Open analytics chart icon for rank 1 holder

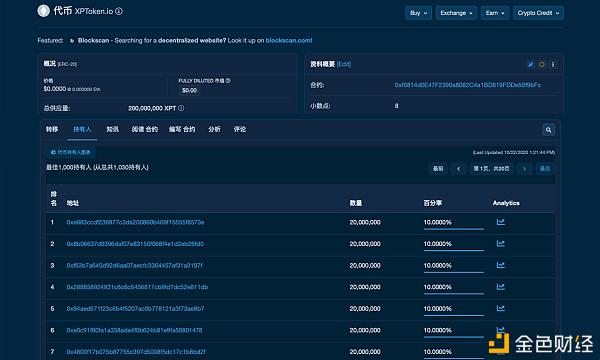(x=501, y=222)
